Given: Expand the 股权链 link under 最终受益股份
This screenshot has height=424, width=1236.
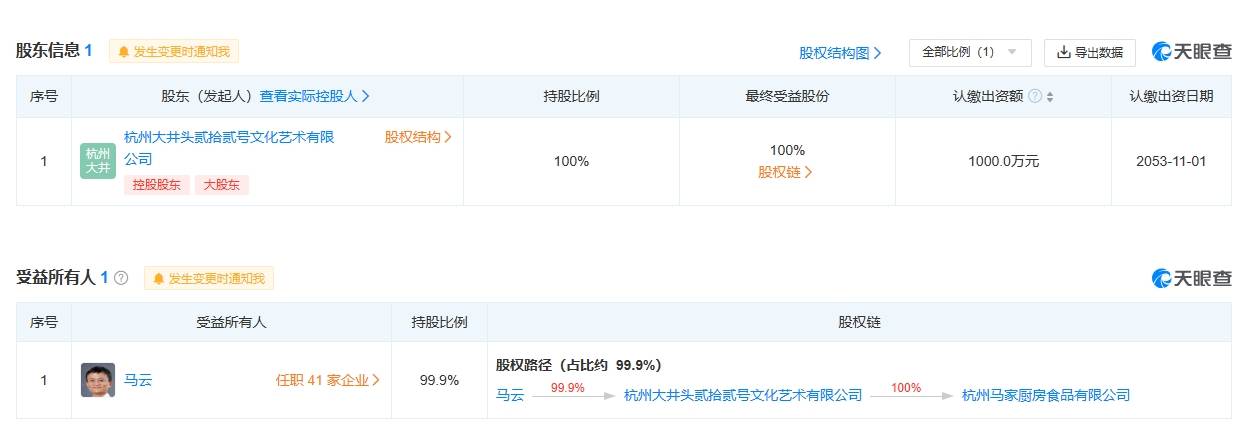Looking at the screenshot, I should click(x=786, y=172).
